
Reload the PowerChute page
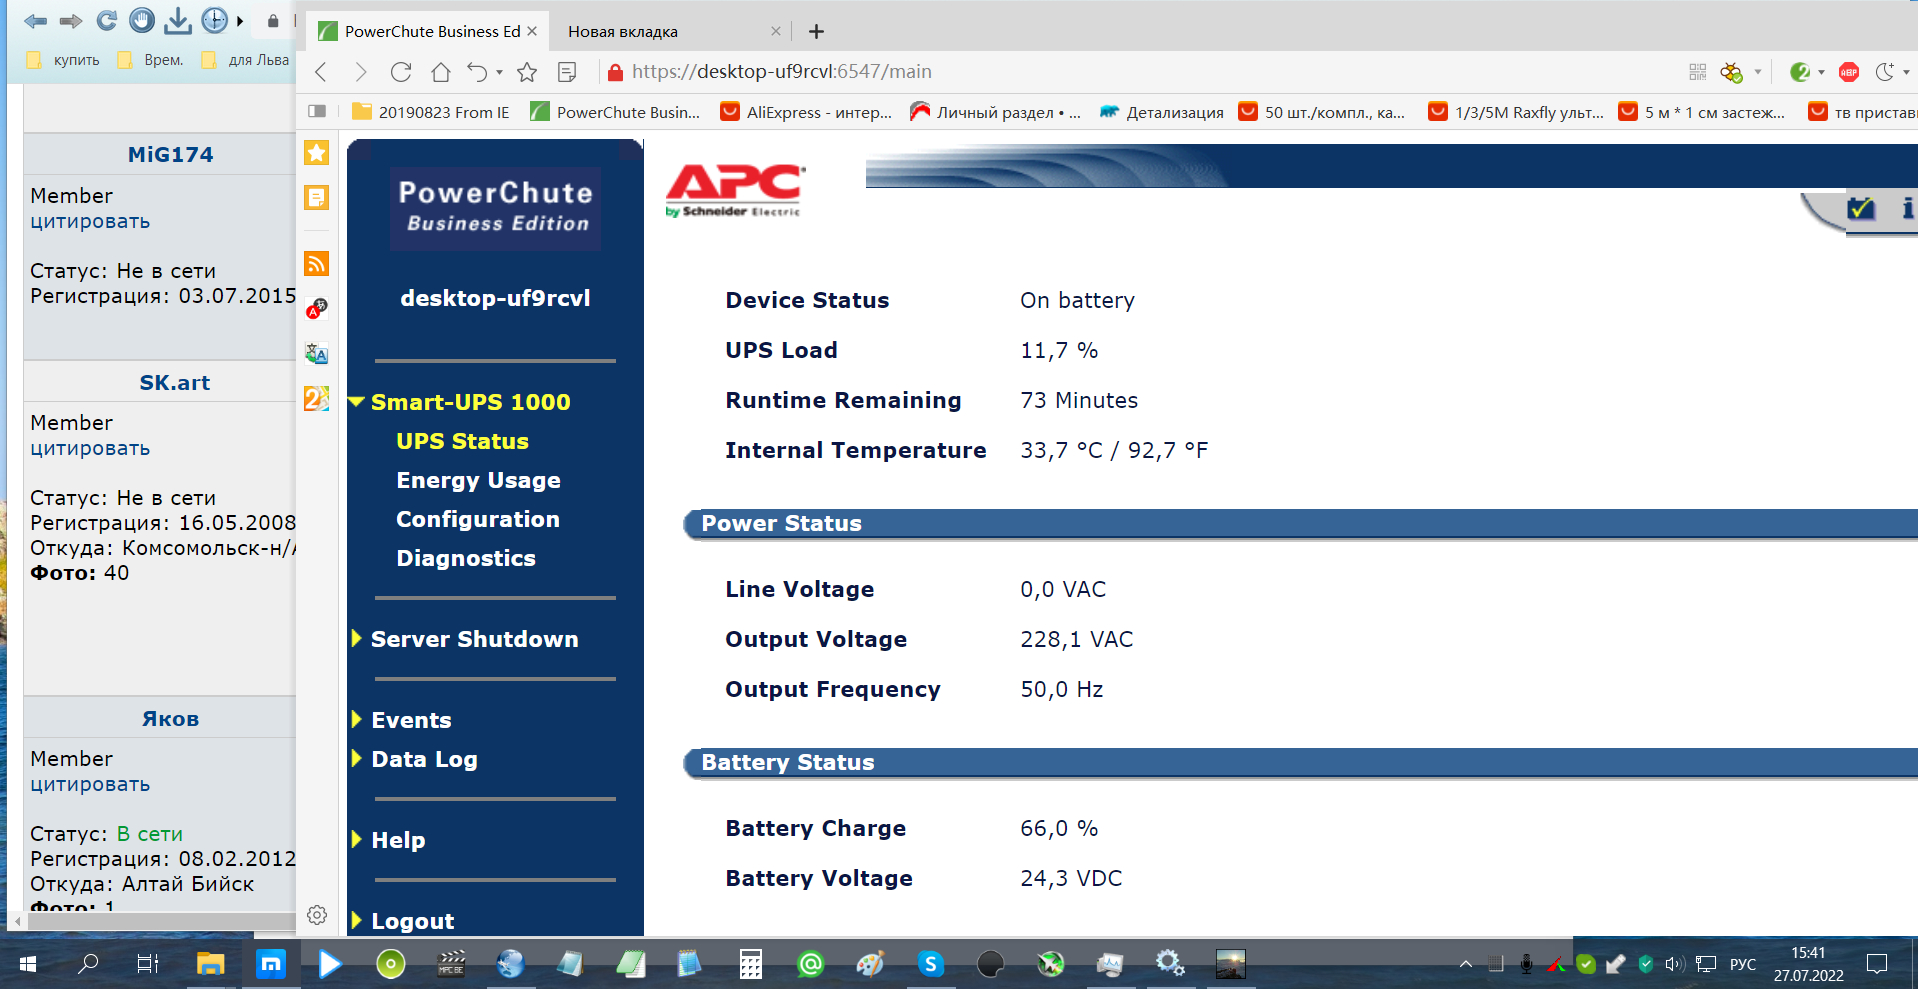point(401,72)
